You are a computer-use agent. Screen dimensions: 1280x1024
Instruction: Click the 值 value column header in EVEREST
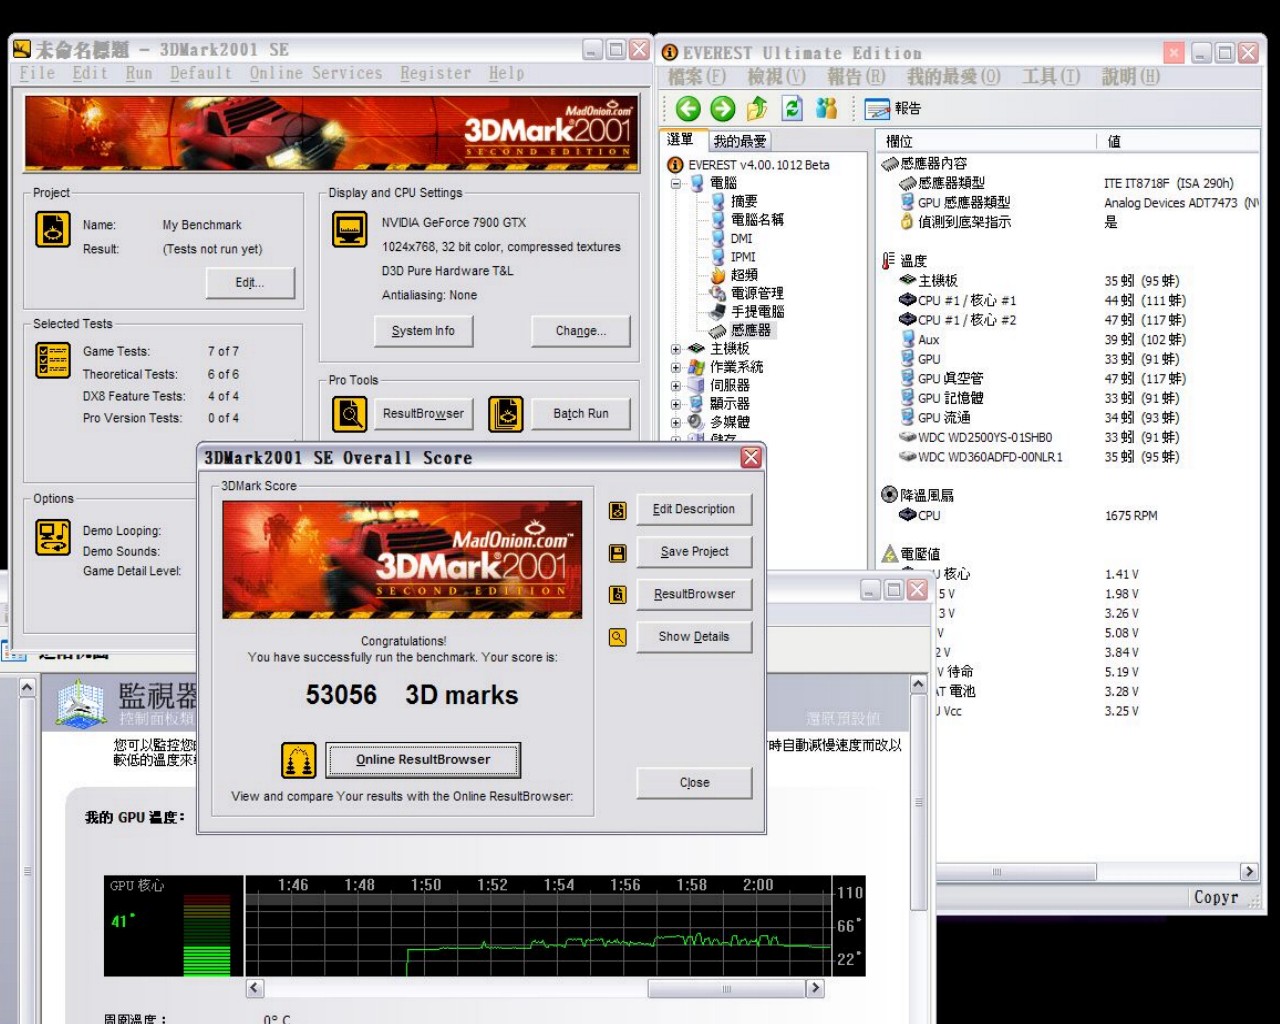pos(1178,142)
